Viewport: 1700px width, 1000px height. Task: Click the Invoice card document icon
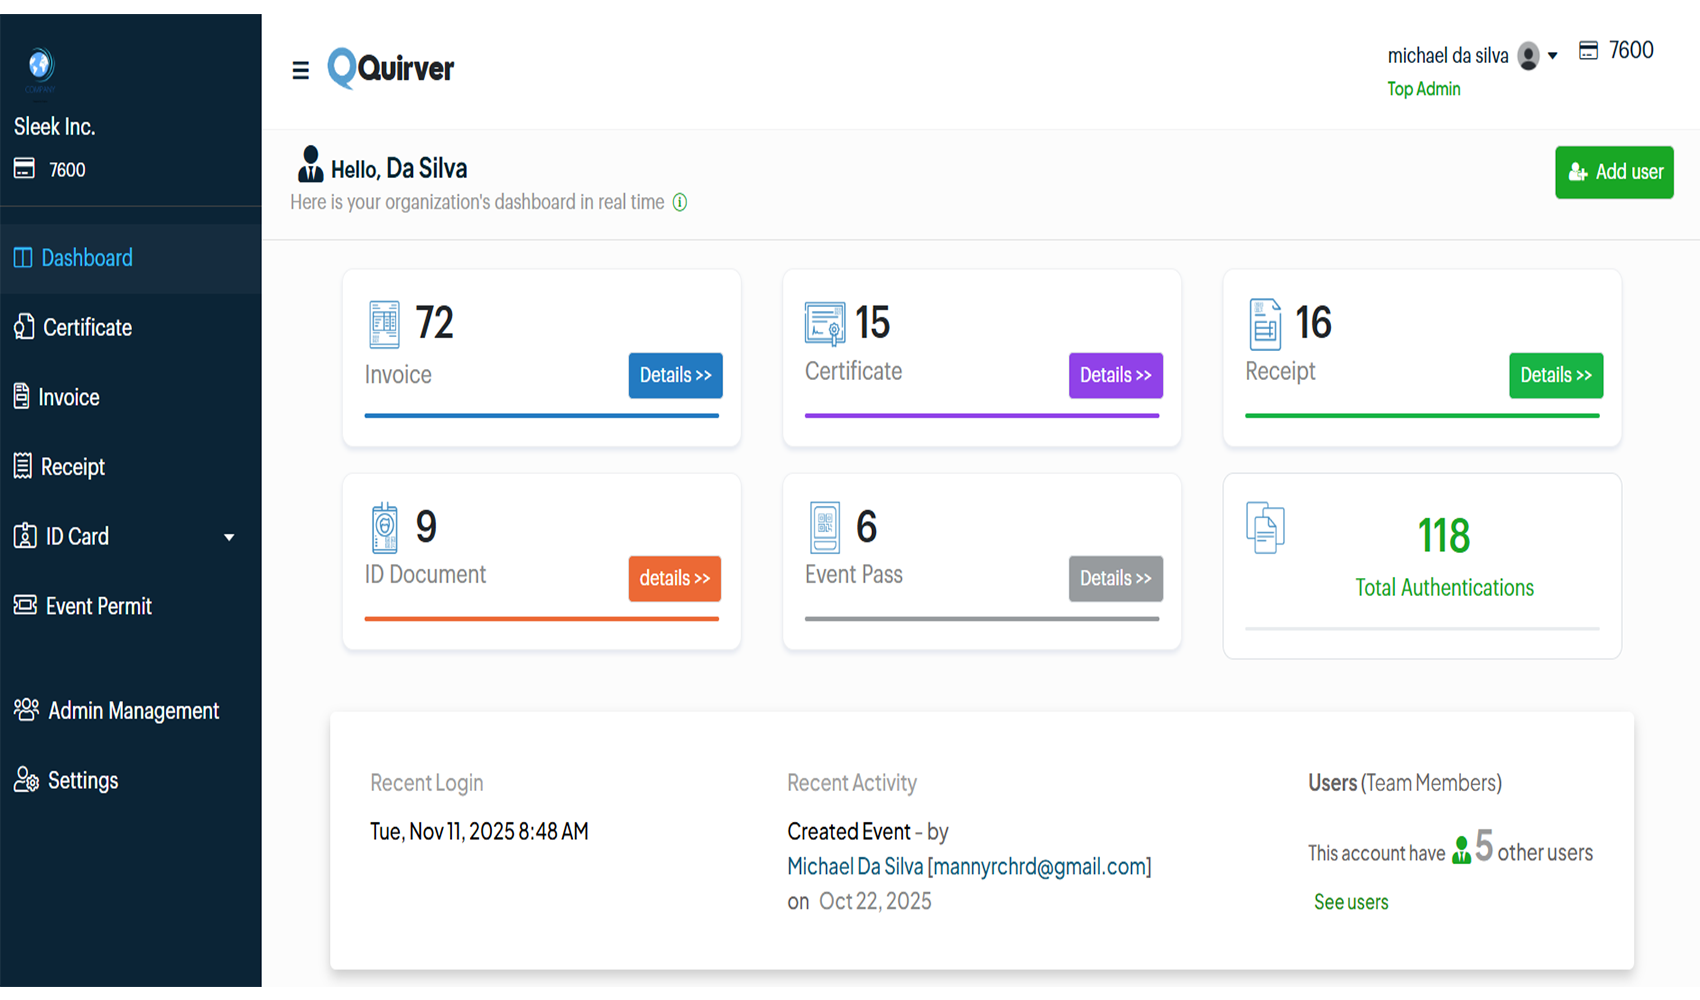point(384,324)
